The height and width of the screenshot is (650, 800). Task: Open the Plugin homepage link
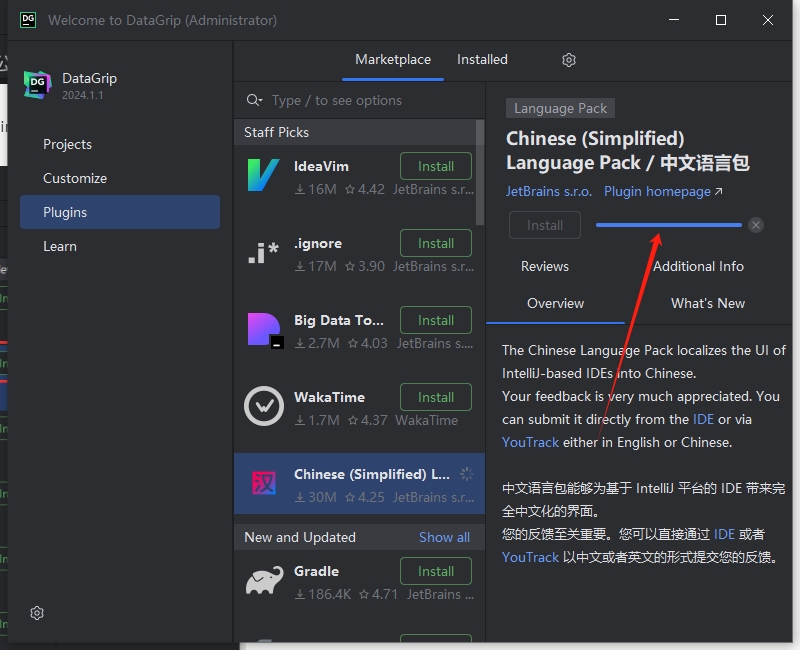pyautogui.click(x=657, y=191)
